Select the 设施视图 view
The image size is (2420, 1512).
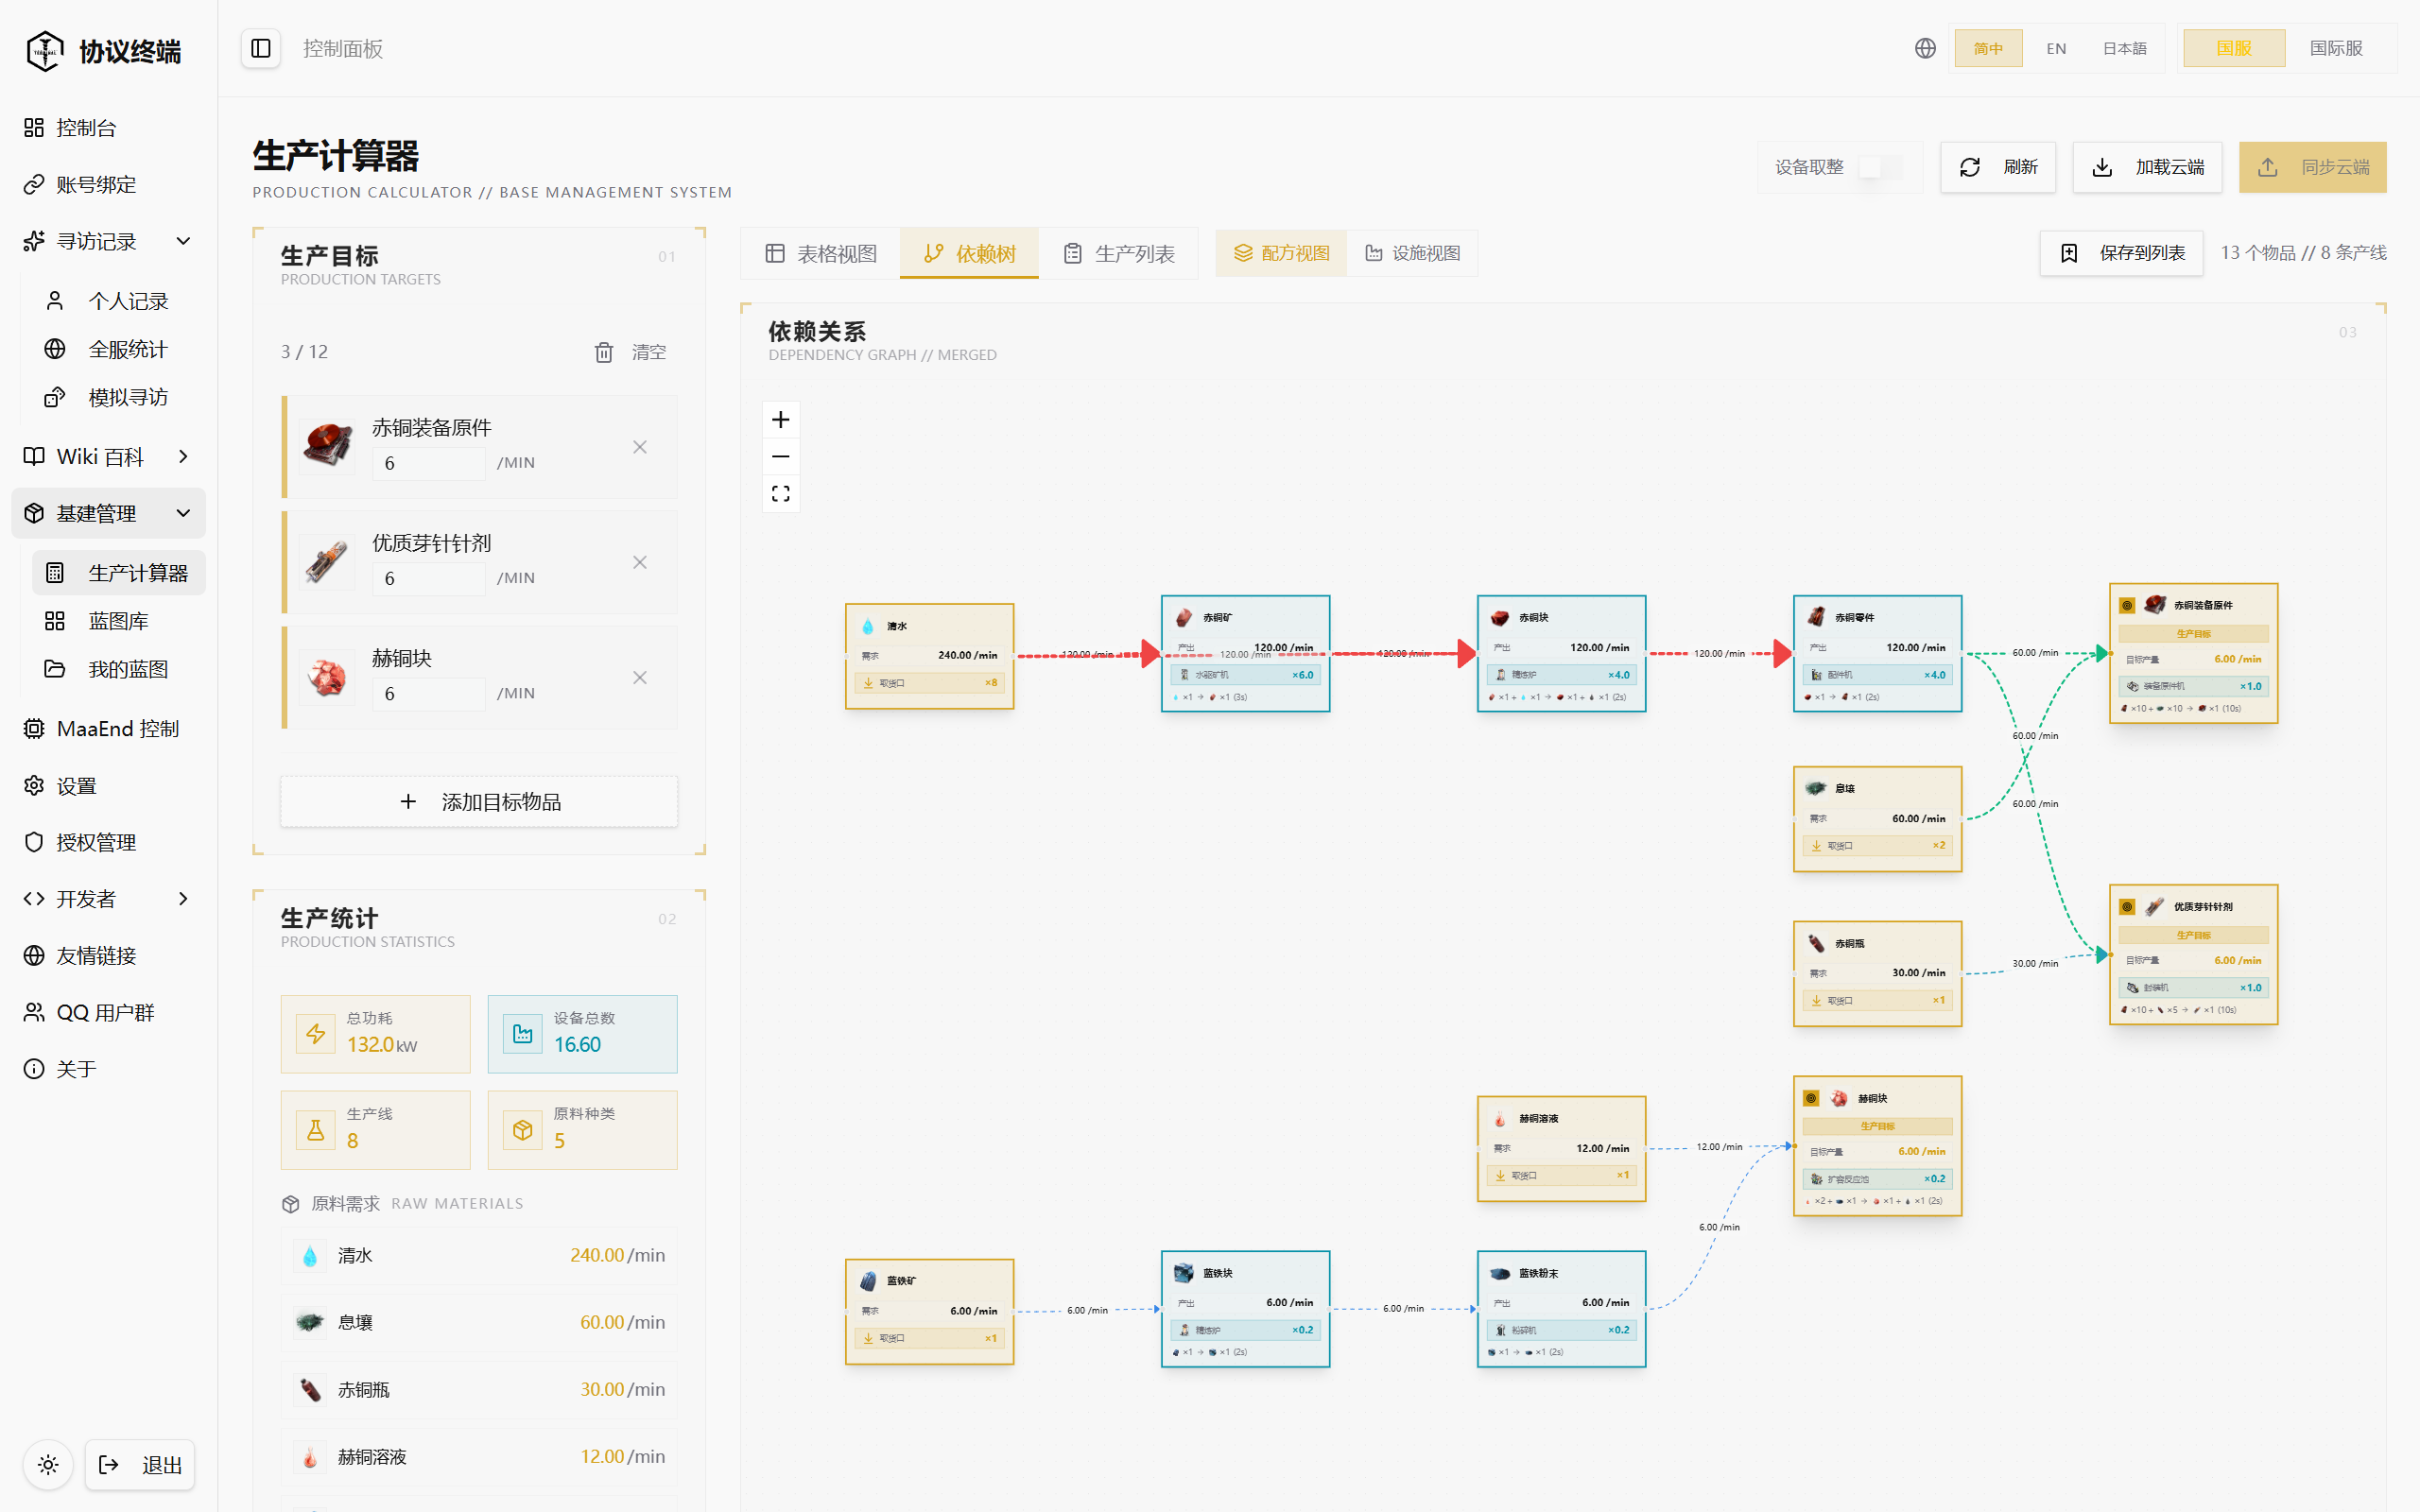point(1412,253)
